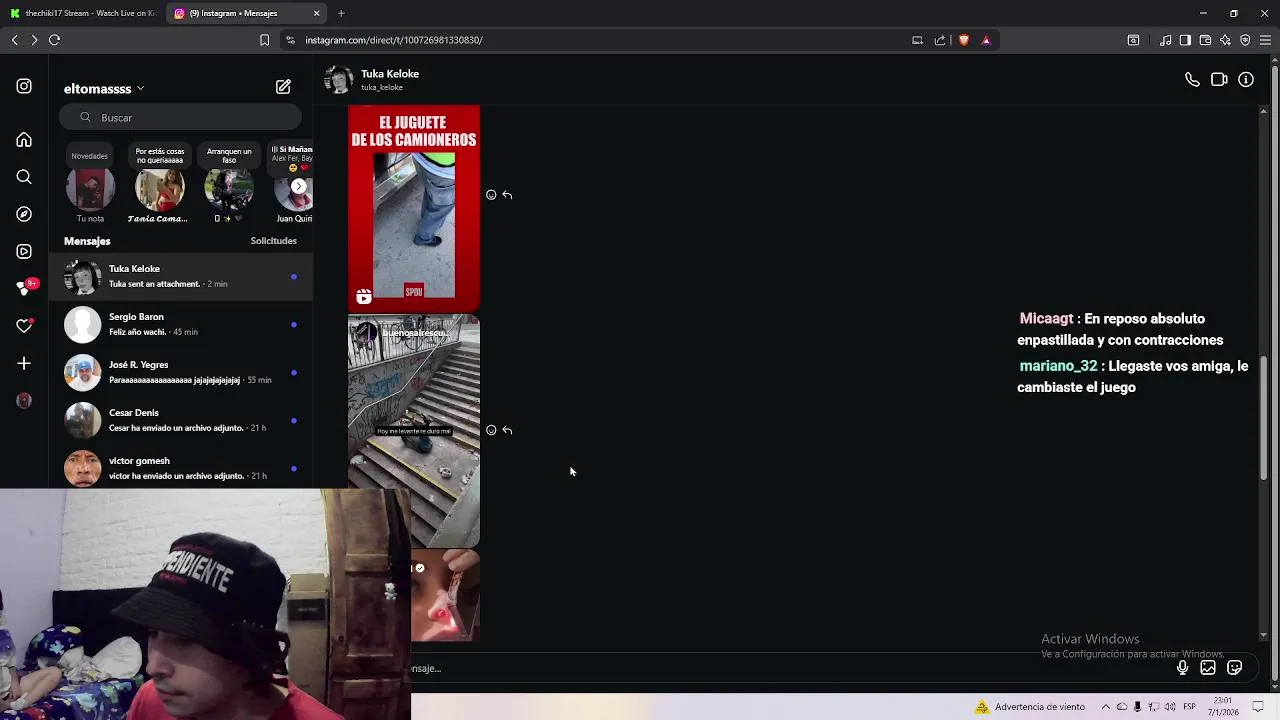Open own profile avatar in sidebar

24,401
